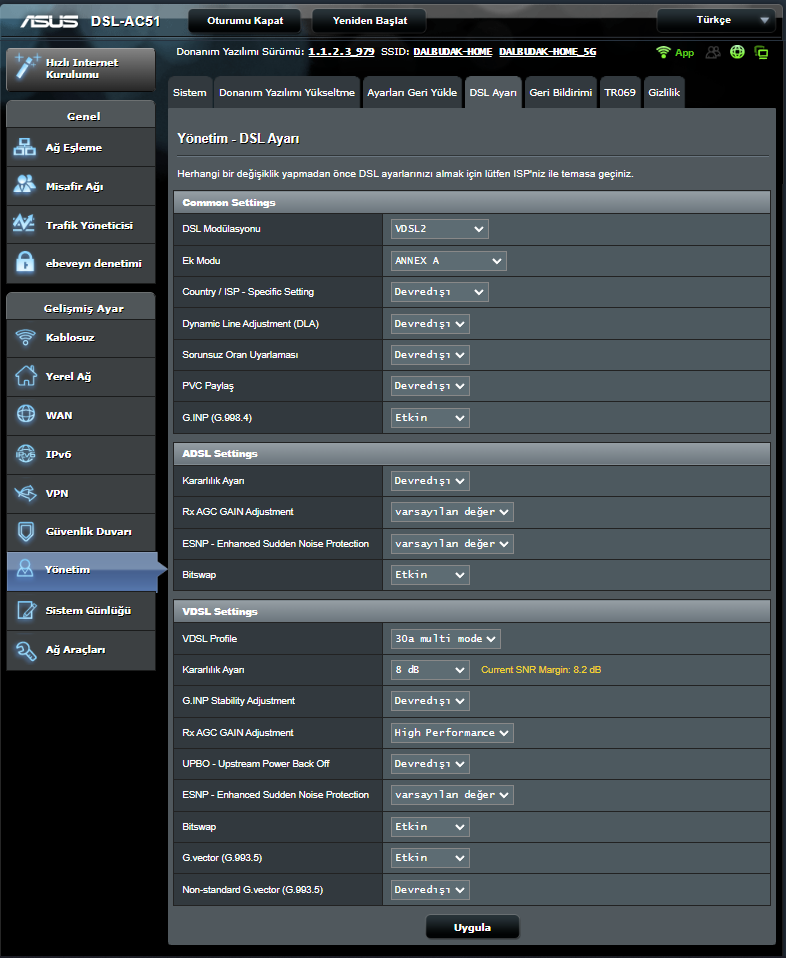Screen dimensions: 786x958
Task: Click the Gelişmiş Ayar sidebar heading
Action: point(84,309)
